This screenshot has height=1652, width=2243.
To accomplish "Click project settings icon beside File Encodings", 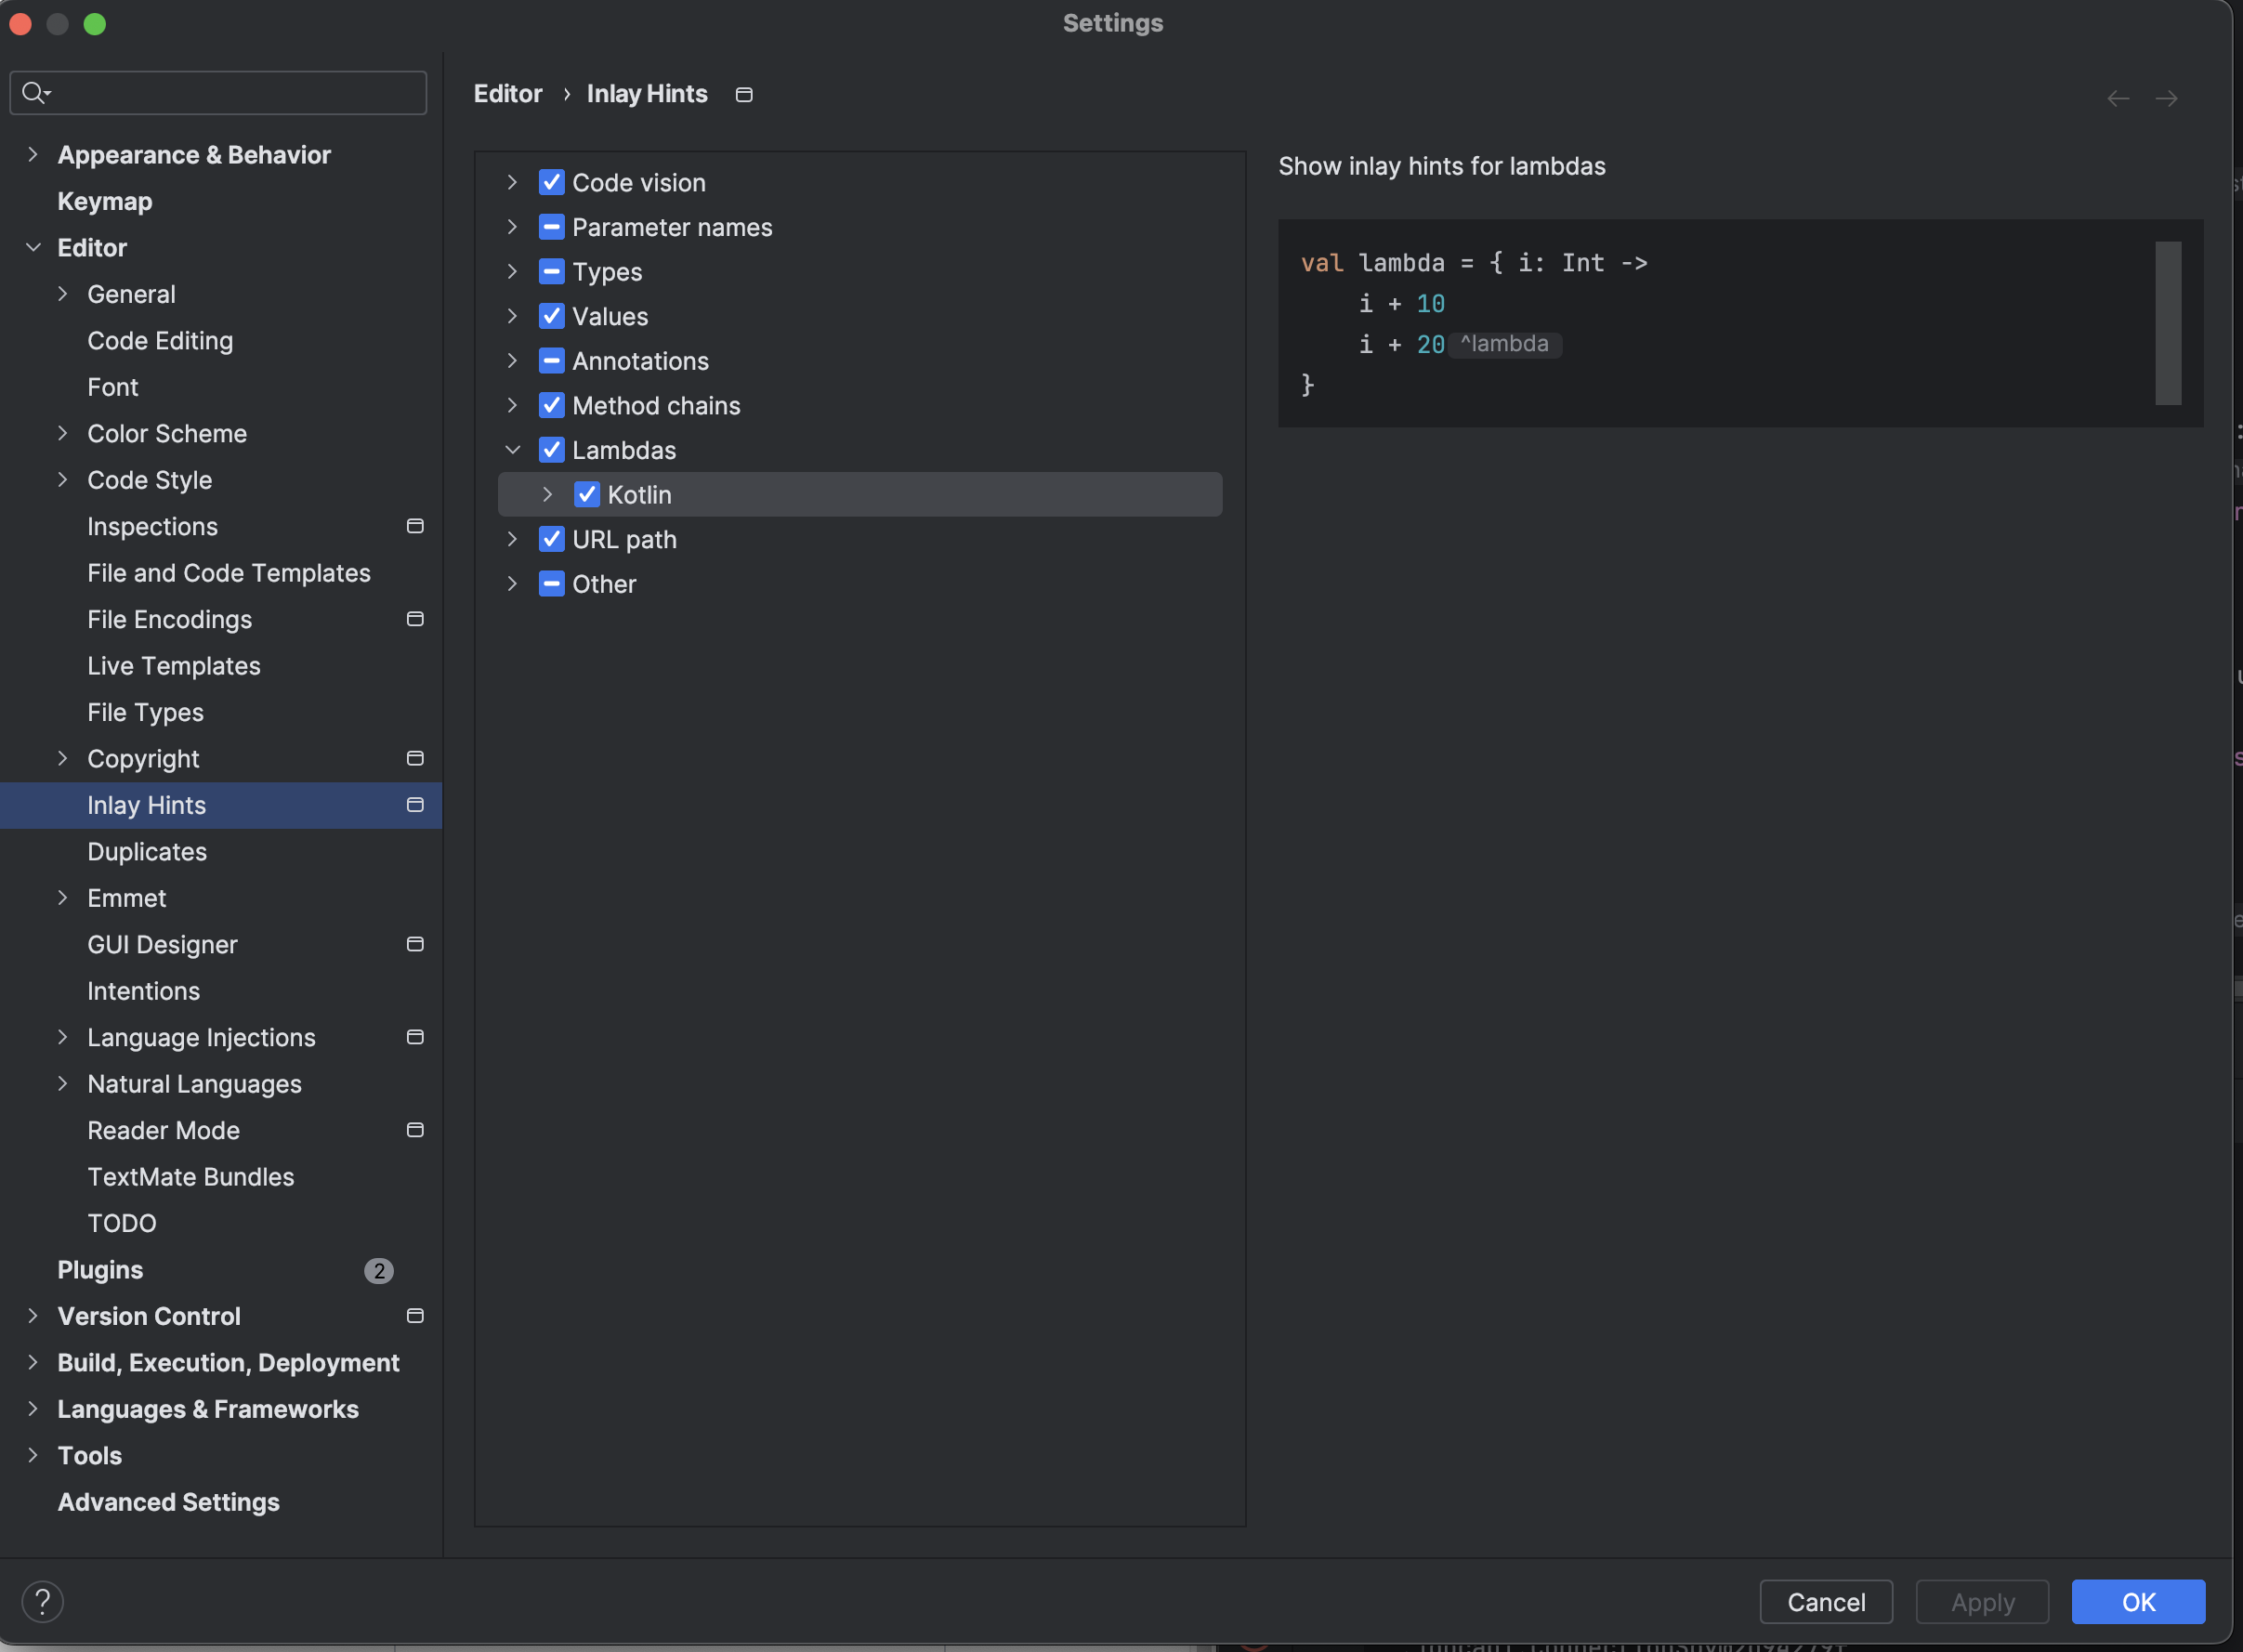I will (415, 619).
